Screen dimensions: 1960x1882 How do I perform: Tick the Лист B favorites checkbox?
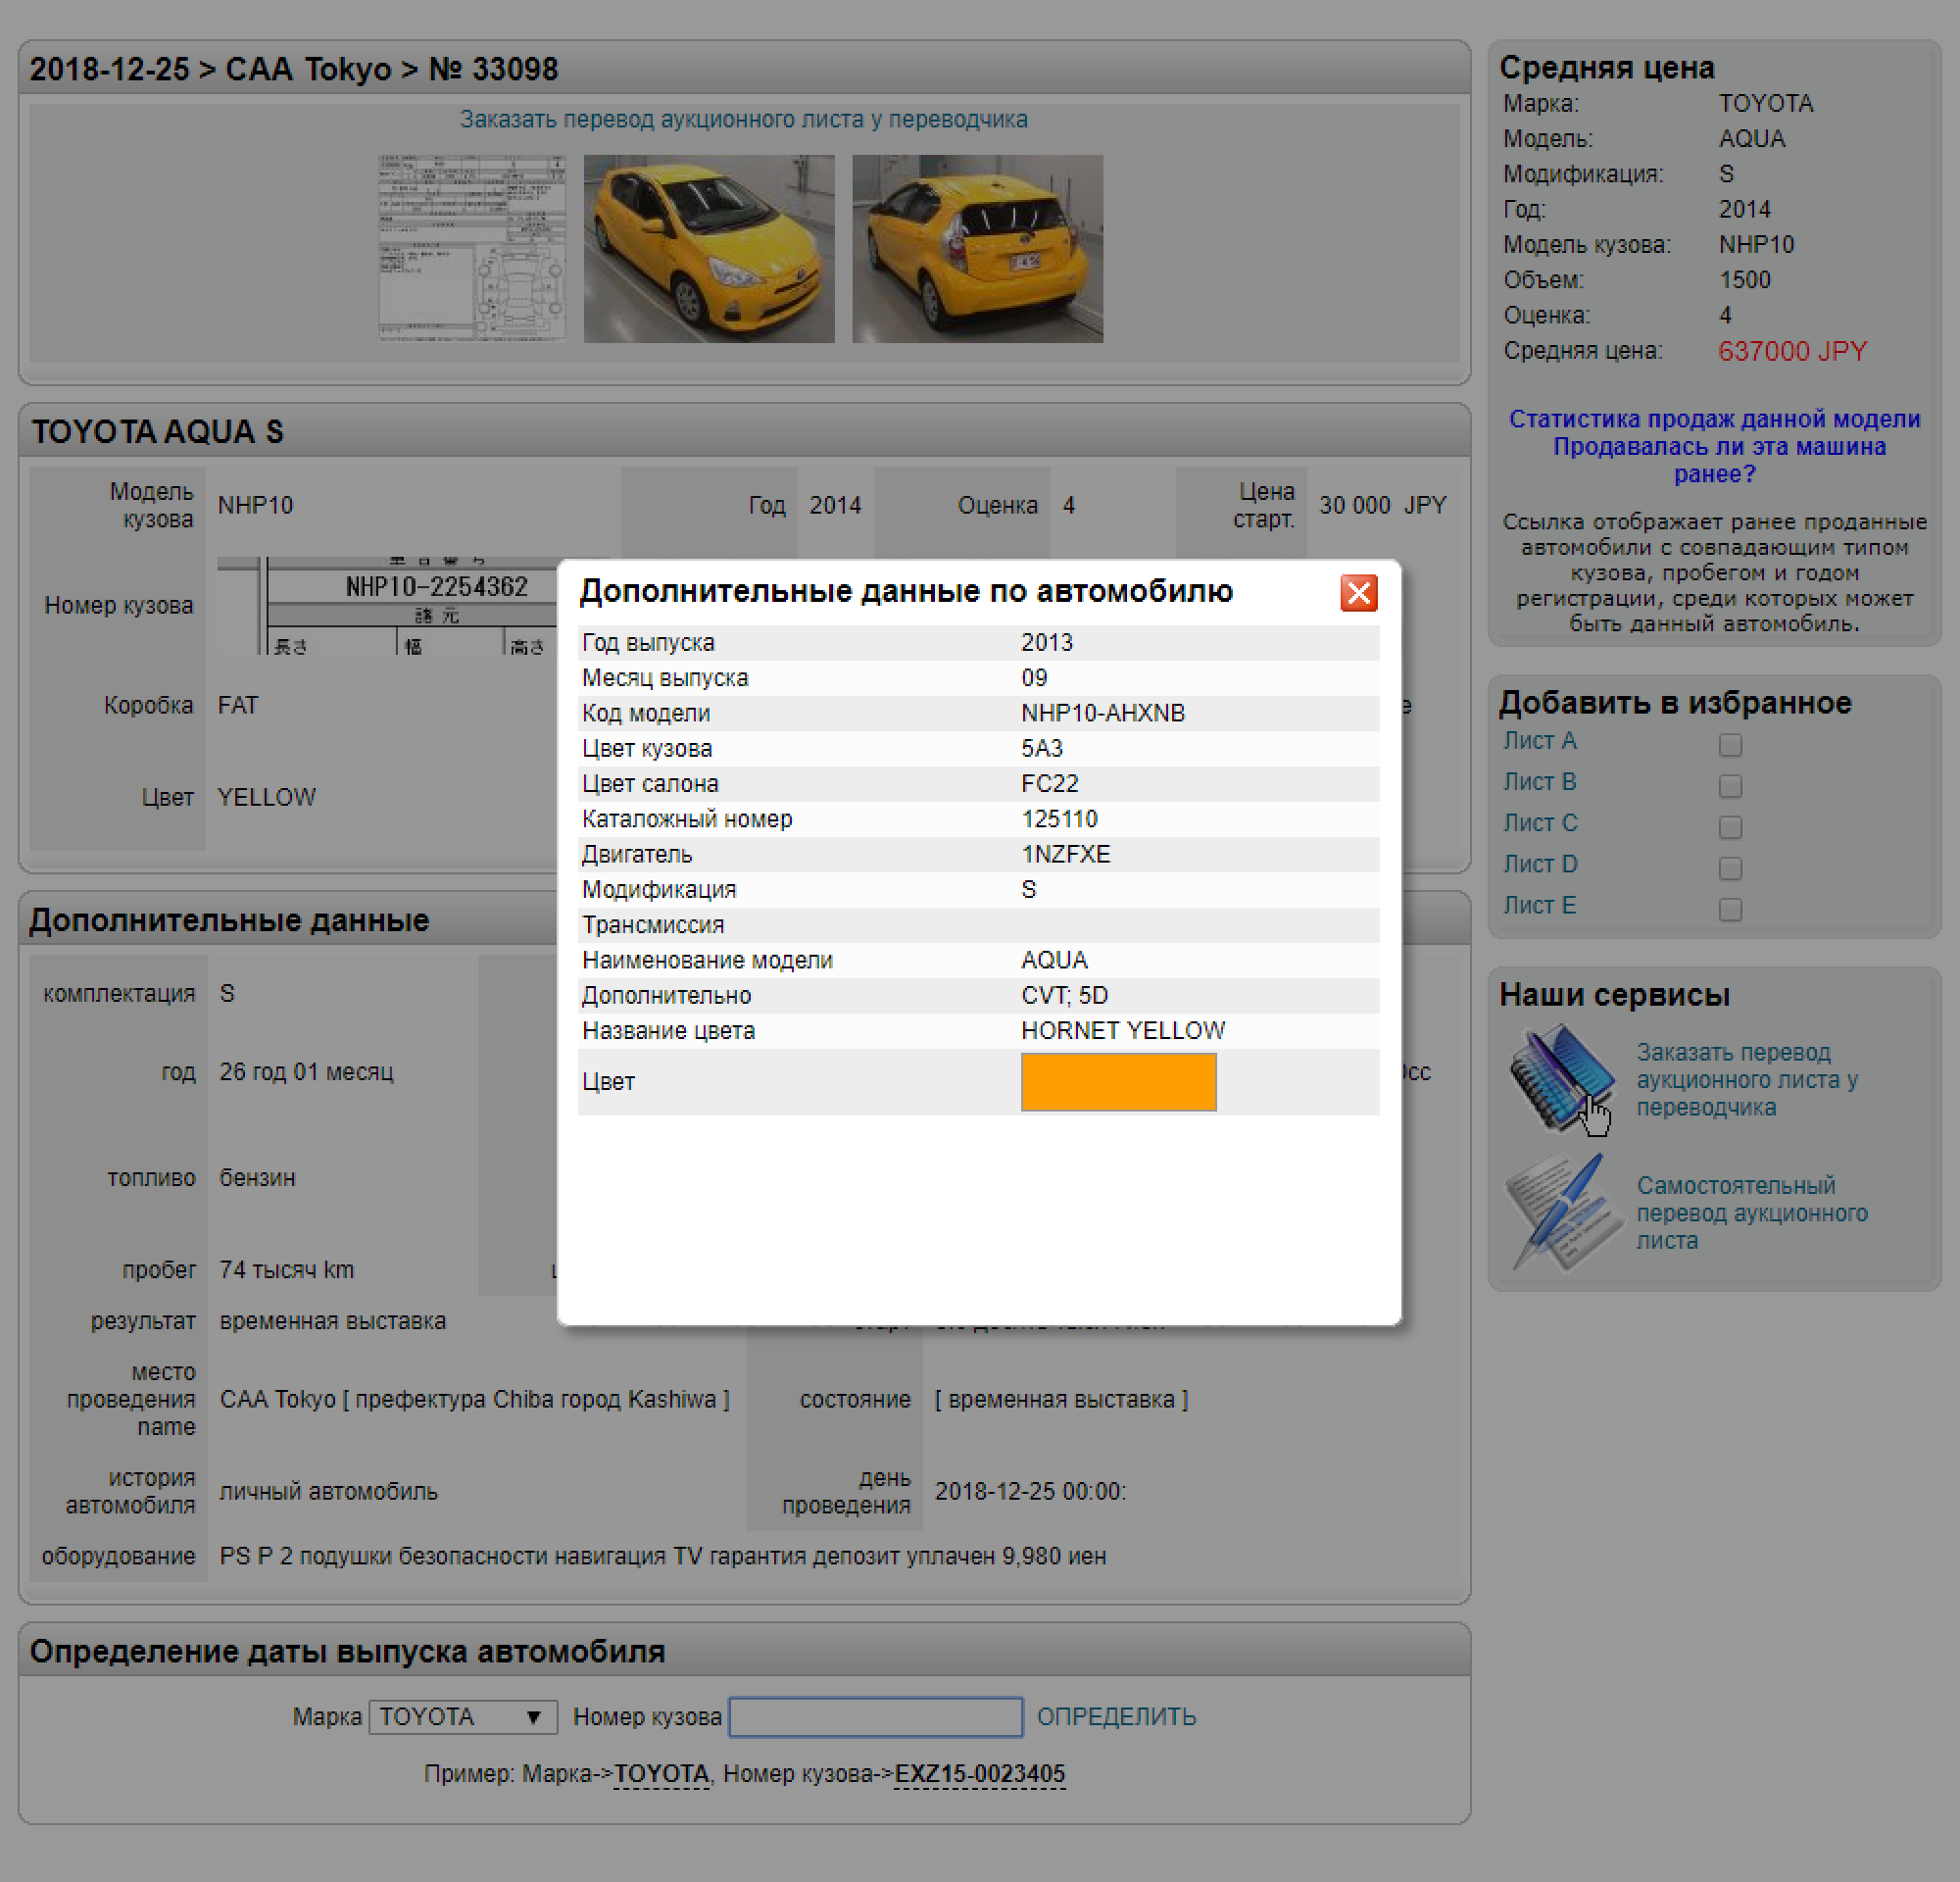point(1730,785)
